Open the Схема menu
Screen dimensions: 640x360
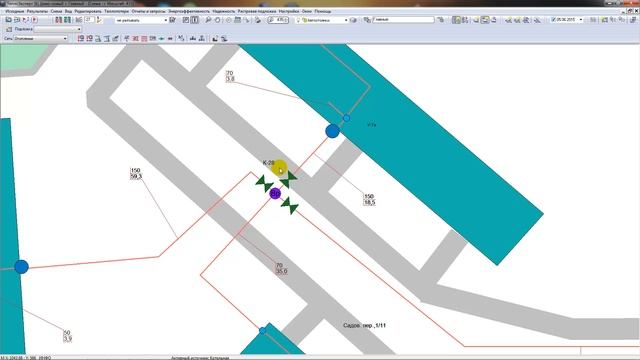[56, 11]
